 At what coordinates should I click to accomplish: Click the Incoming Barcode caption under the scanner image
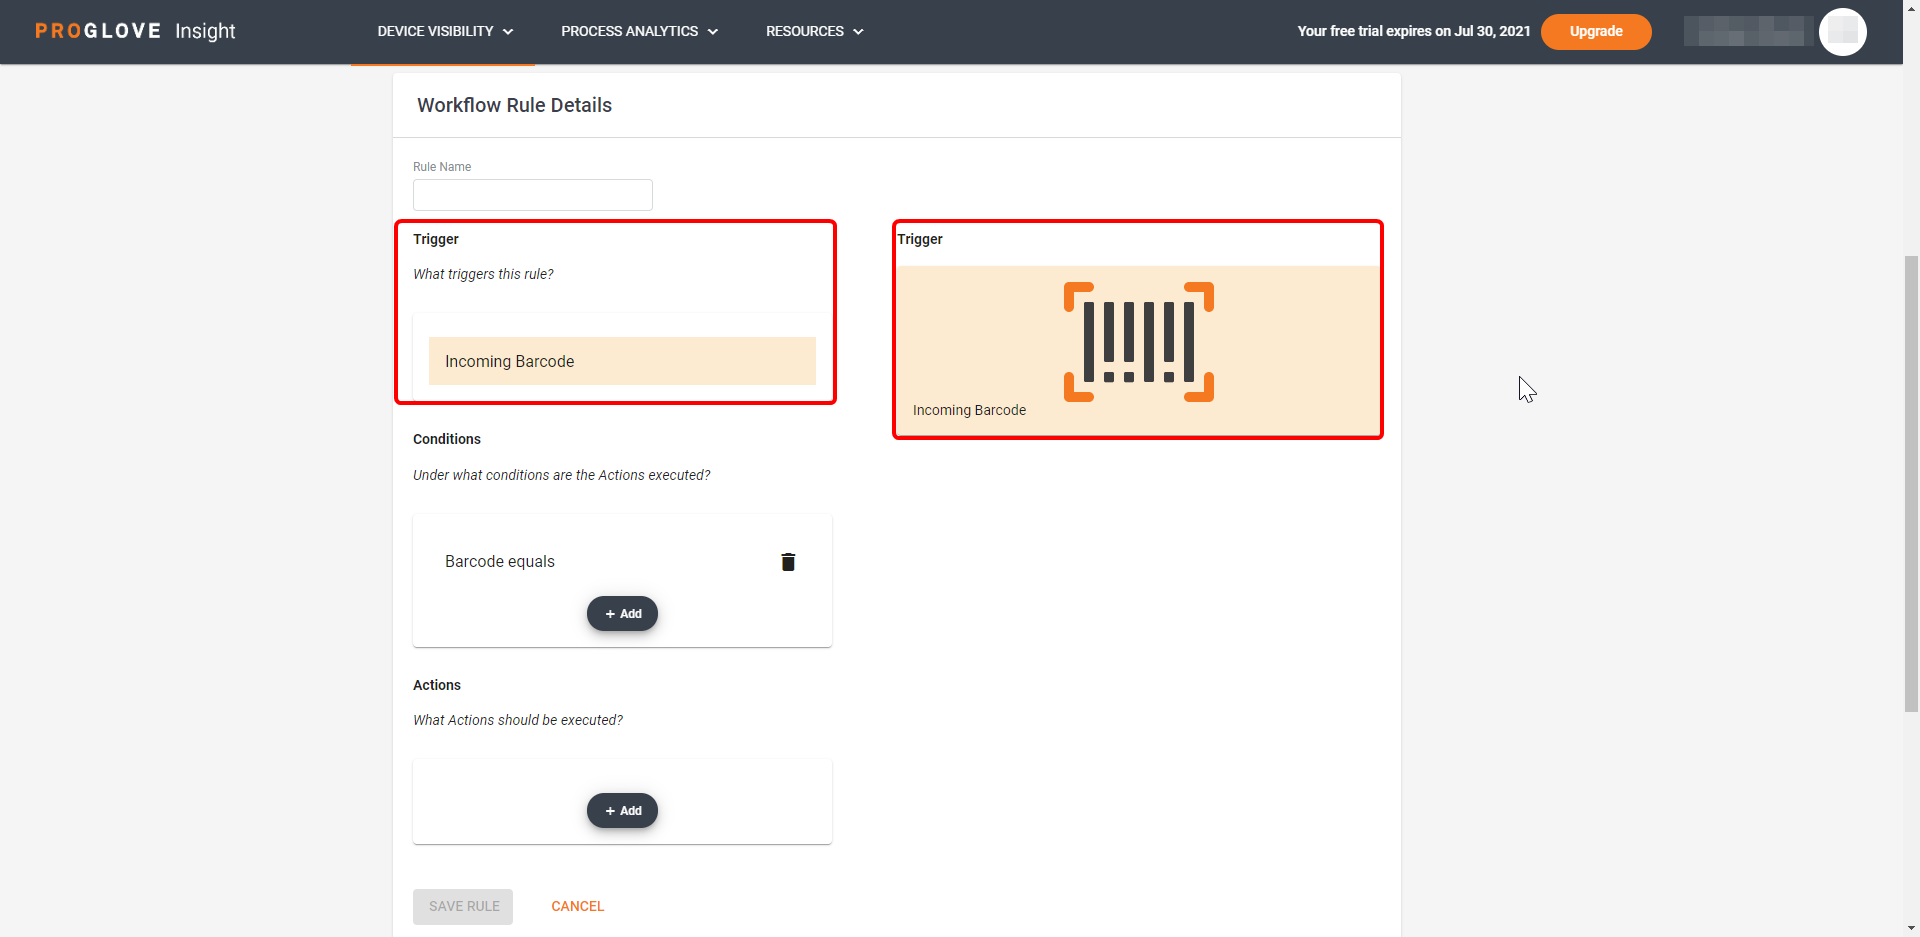(x=969, y=410)
